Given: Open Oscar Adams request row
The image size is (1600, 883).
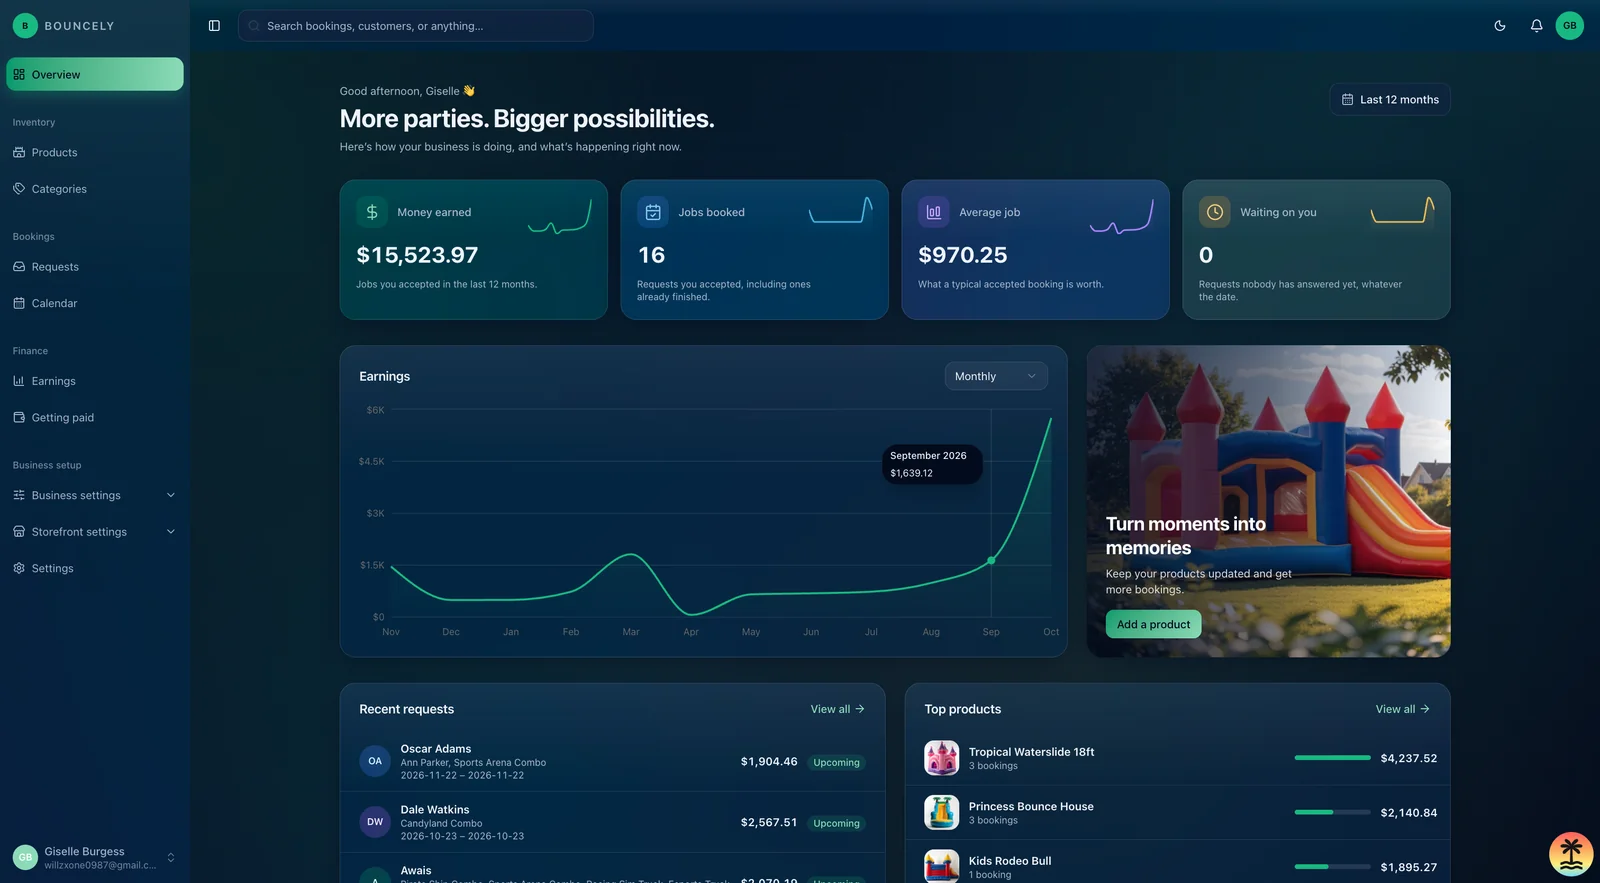Looking at the screenshot, I should 612,762.
